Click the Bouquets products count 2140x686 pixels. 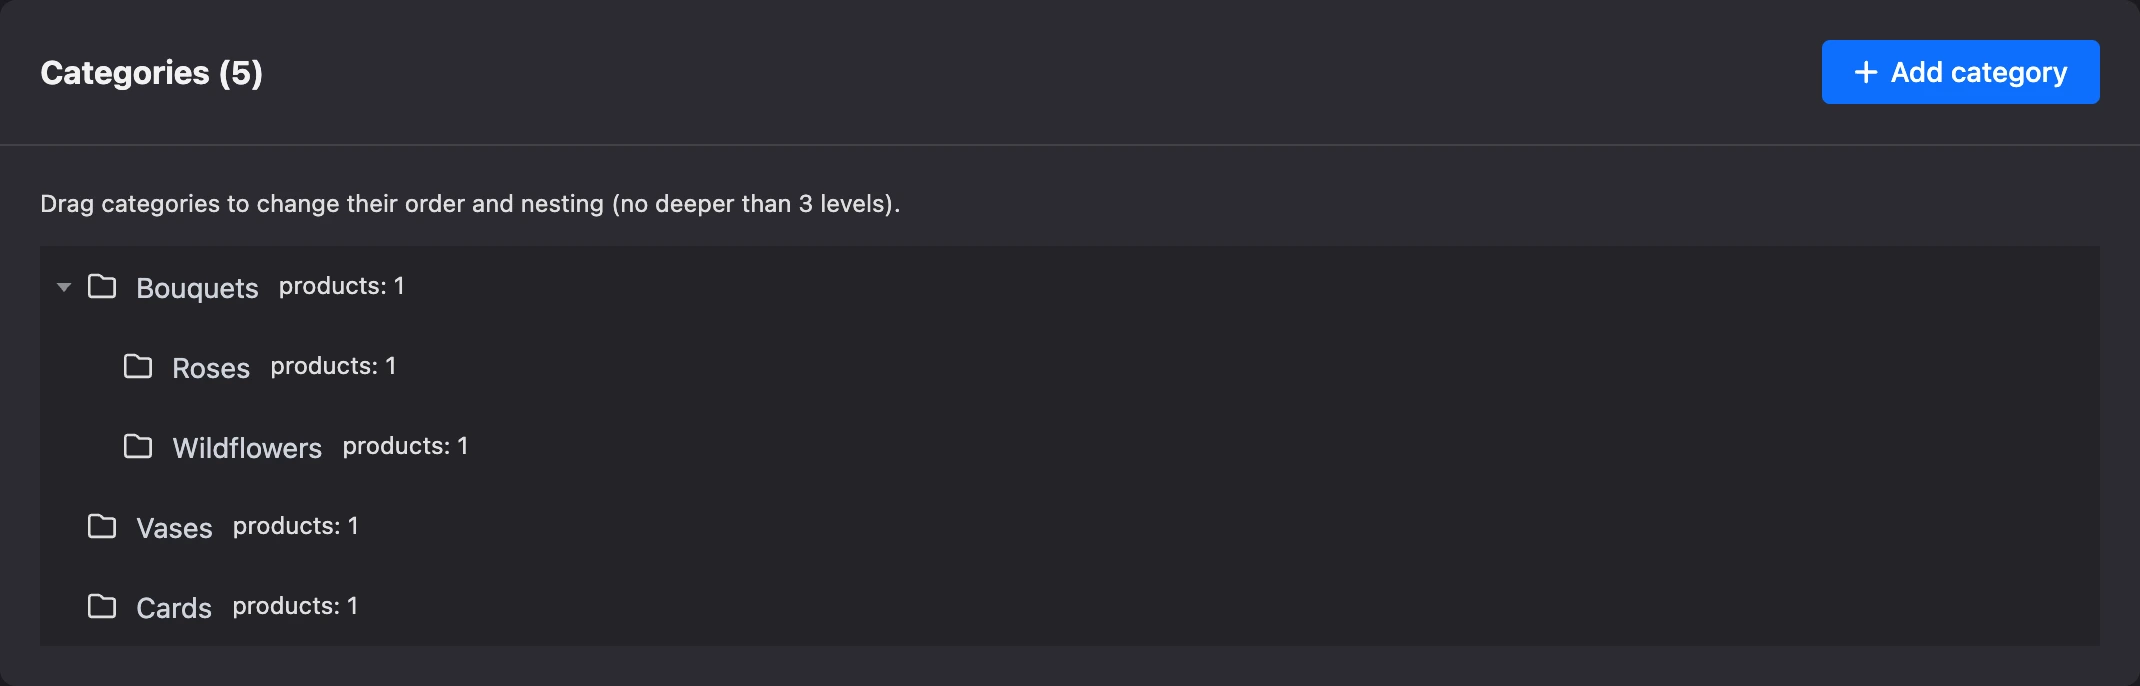(342, 286)
